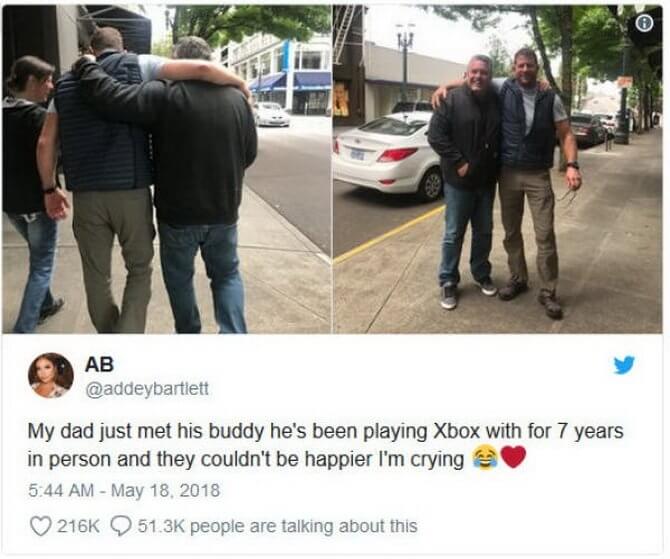Viewport: 670px width, 559px height.
Task: Open the left photo of men walking away
Action: 166,169
